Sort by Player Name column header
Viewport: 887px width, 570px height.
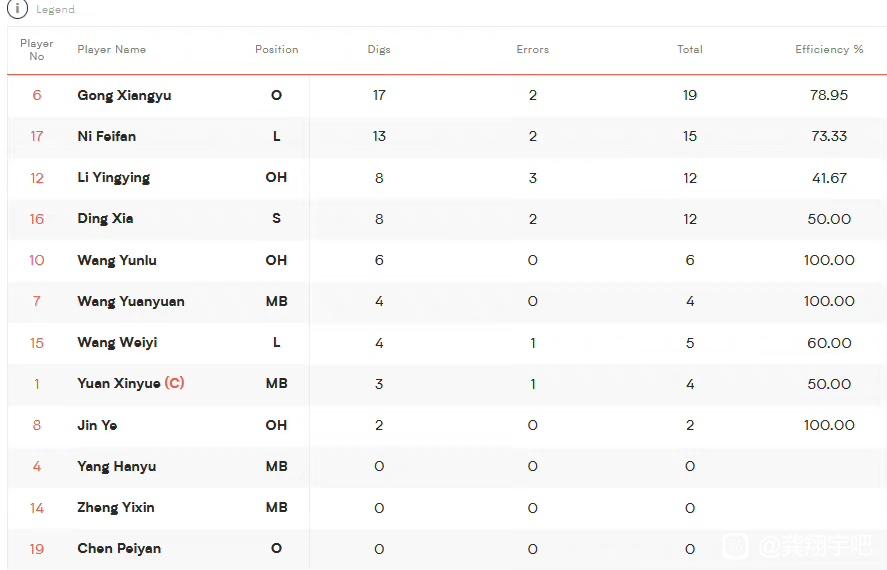pos(111,49)
